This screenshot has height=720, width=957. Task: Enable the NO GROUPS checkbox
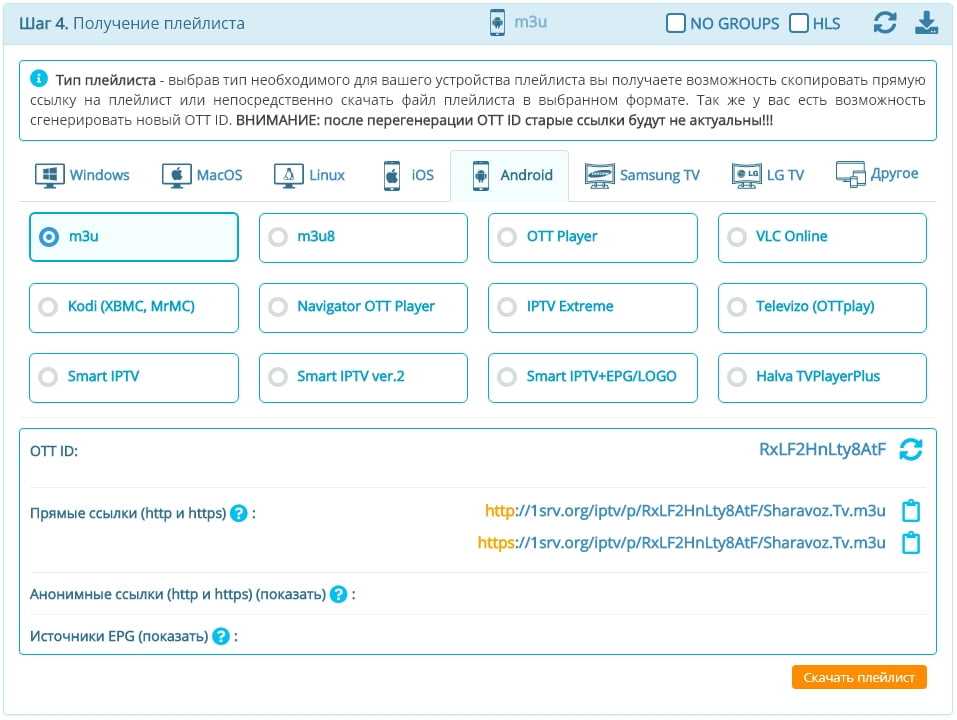(676, 23)
